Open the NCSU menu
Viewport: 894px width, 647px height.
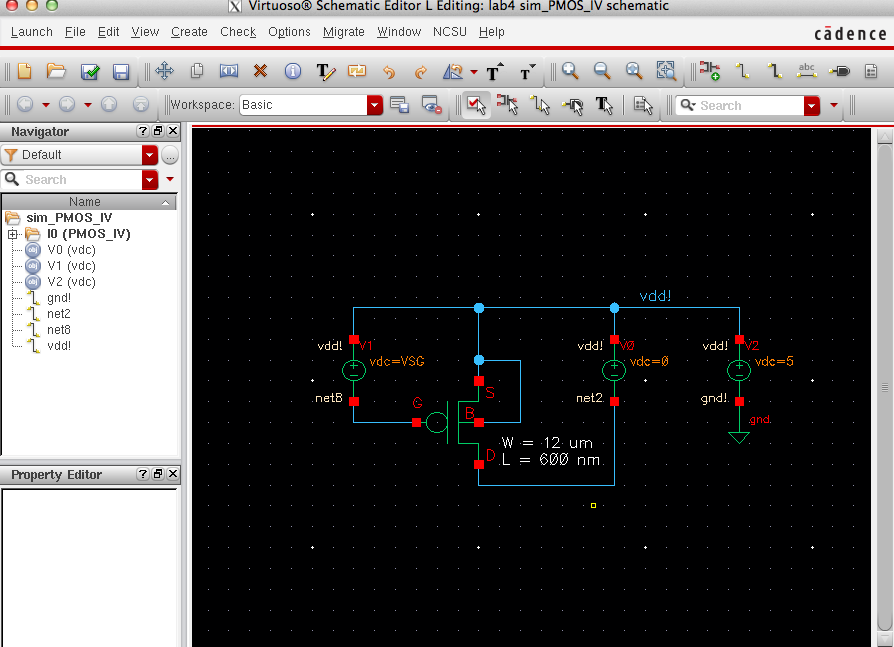coord(450,32)
